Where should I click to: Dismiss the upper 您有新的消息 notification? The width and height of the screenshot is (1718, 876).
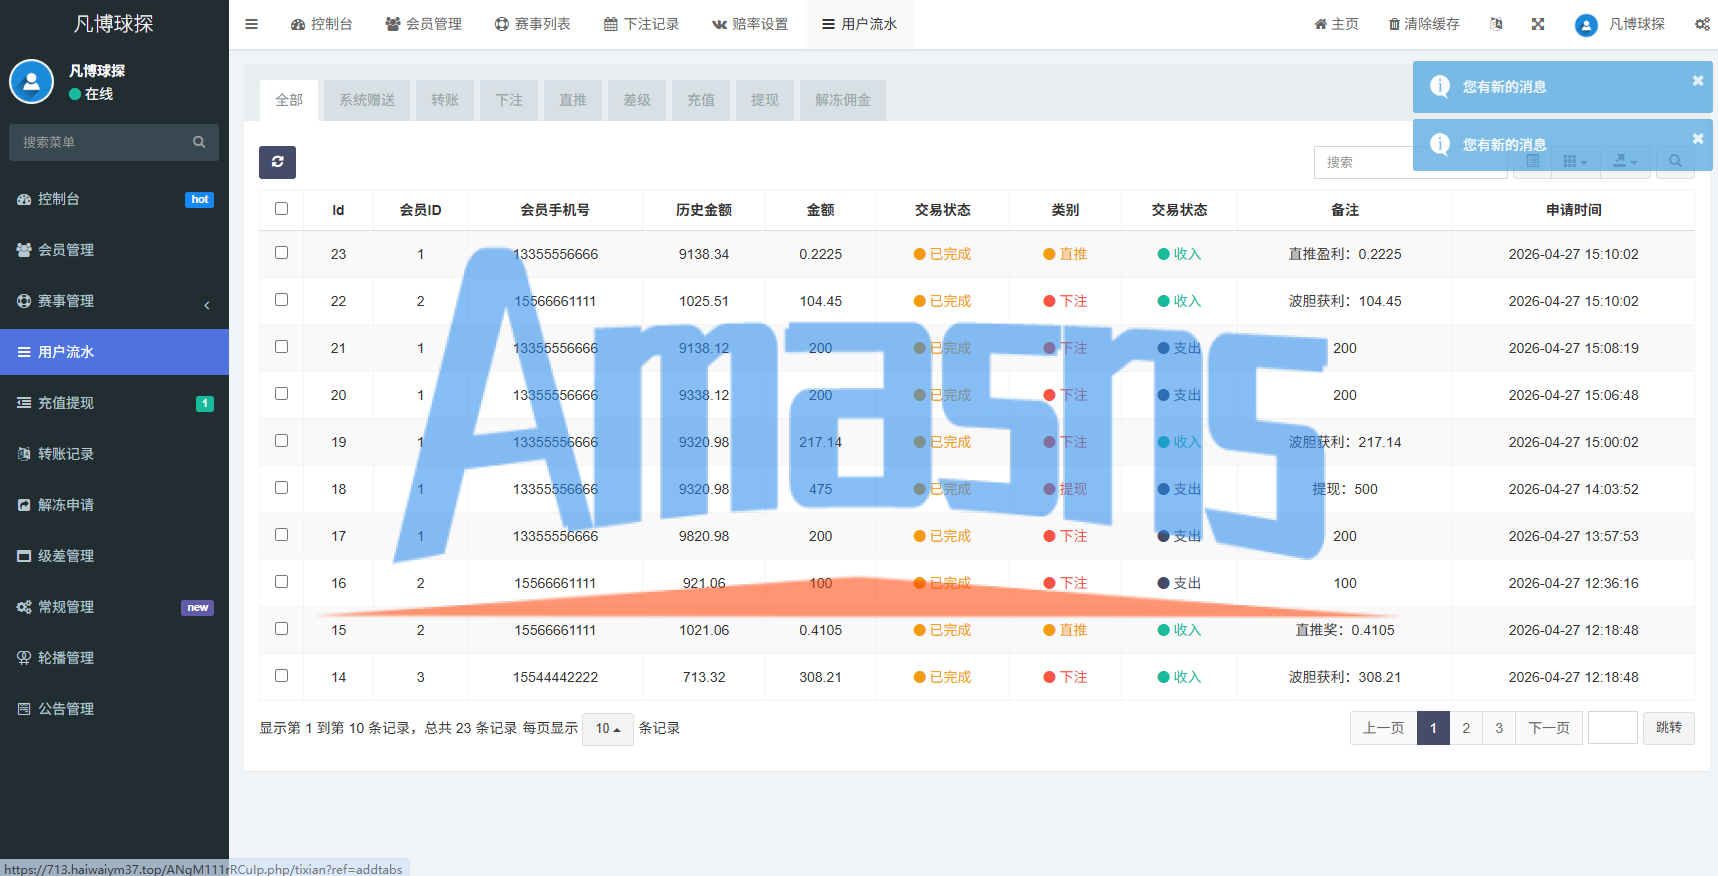tap(1698, 81)
